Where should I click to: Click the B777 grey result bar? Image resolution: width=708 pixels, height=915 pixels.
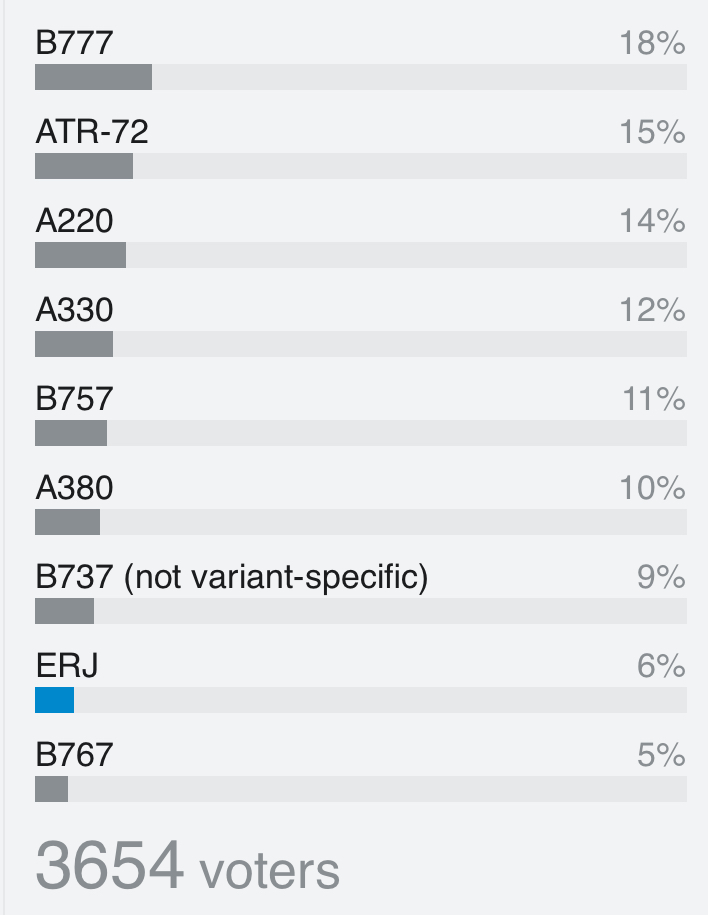93,77
